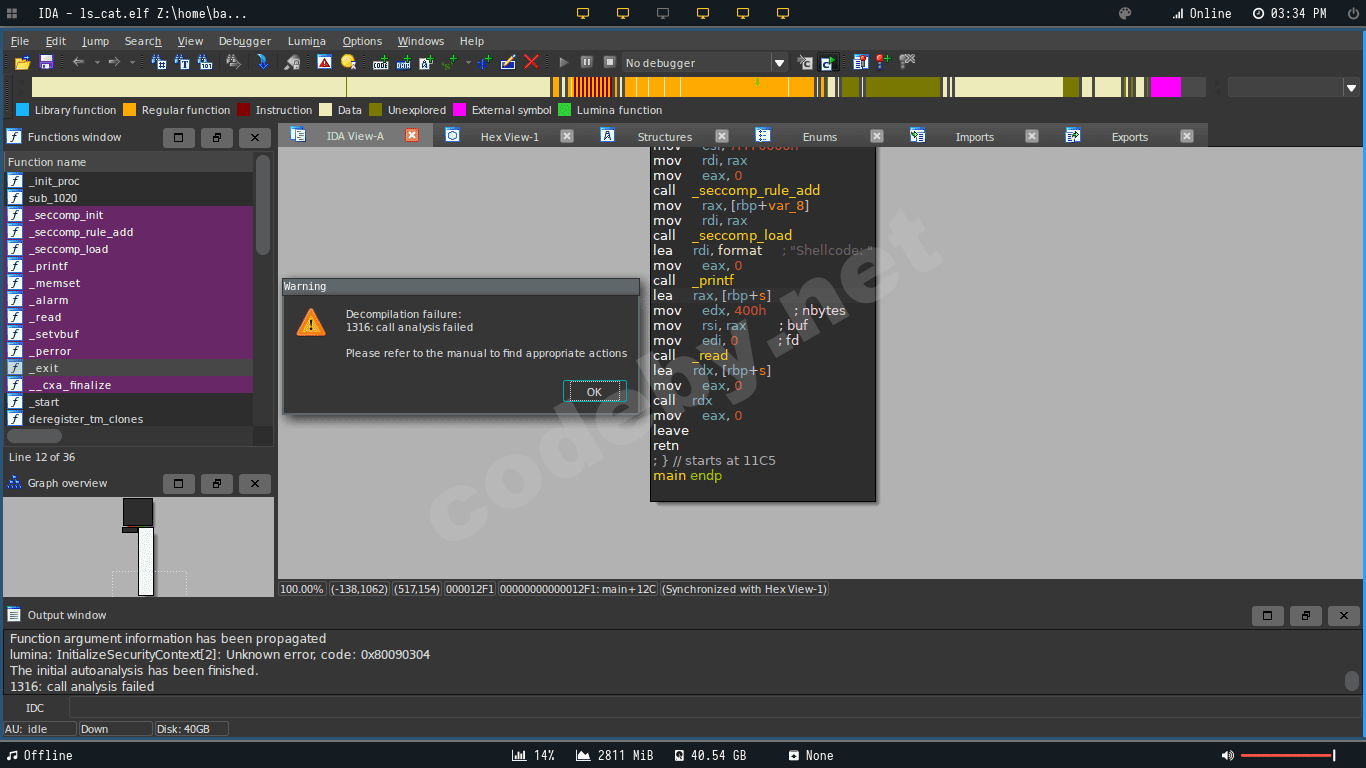Click the Exports tab icon

coord(1073,135)
